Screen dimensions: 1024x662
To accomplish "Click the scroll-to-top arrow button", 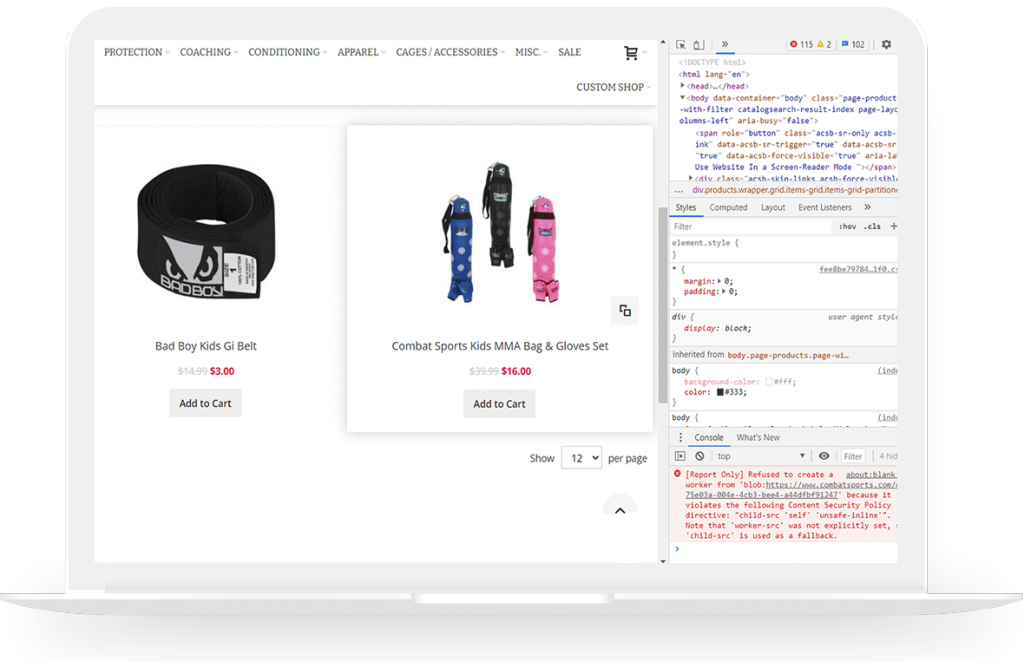I will pos(620,510).
